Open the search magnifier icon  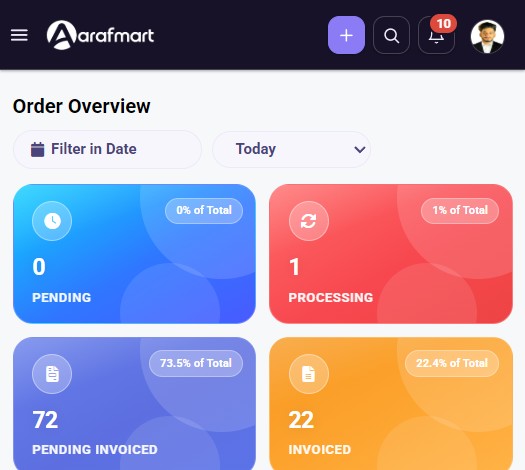pyautogui.click(x=391, y=35)
